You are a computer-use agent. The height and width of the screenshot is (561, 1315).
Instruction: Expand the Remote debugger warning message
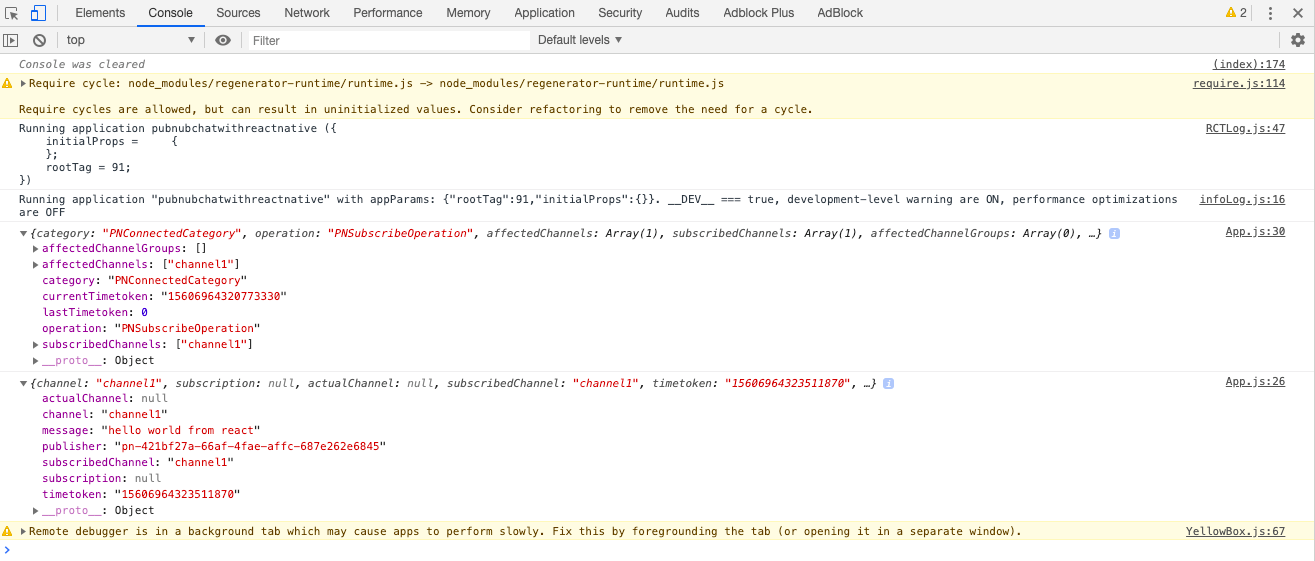(23, 531)
